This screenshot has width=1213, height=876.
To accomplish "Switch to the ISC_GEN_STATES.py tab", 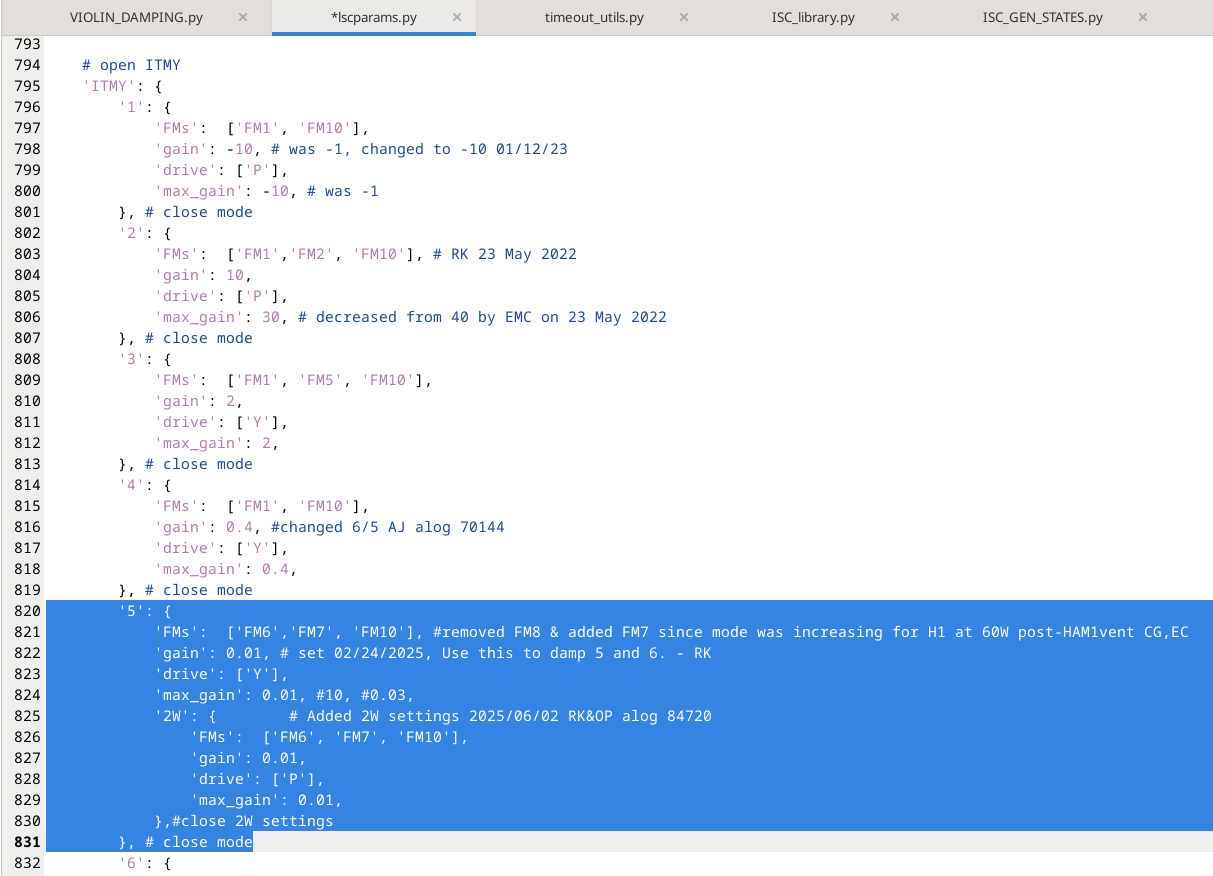I will click(x=1043, y=18).
